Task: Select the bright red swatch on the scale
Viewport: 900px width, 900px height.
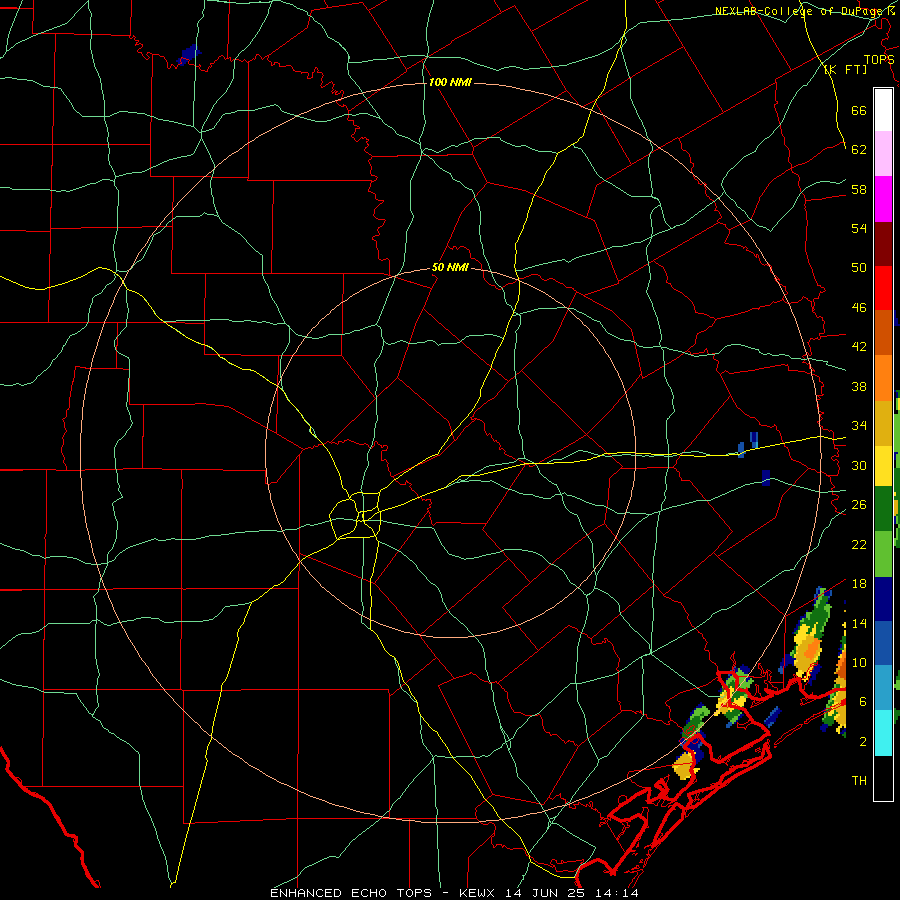Action: pos(883,288)
